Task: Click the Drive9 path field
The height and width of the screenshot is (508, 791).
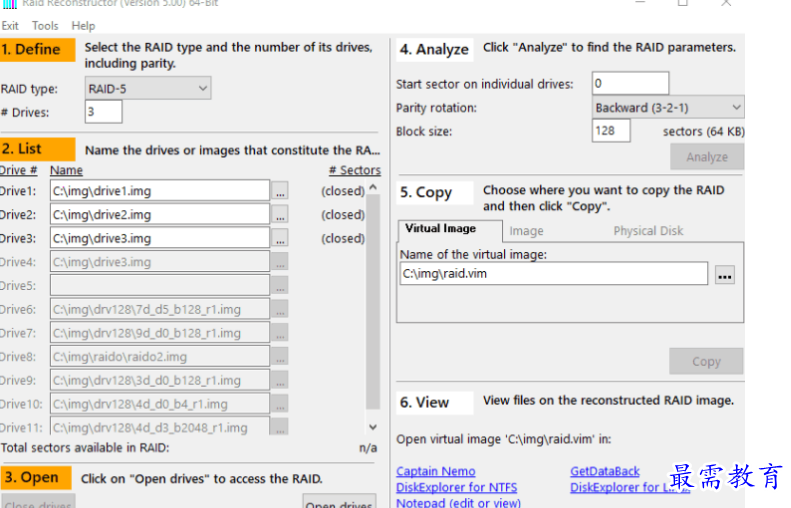Action: click(160, 380)
